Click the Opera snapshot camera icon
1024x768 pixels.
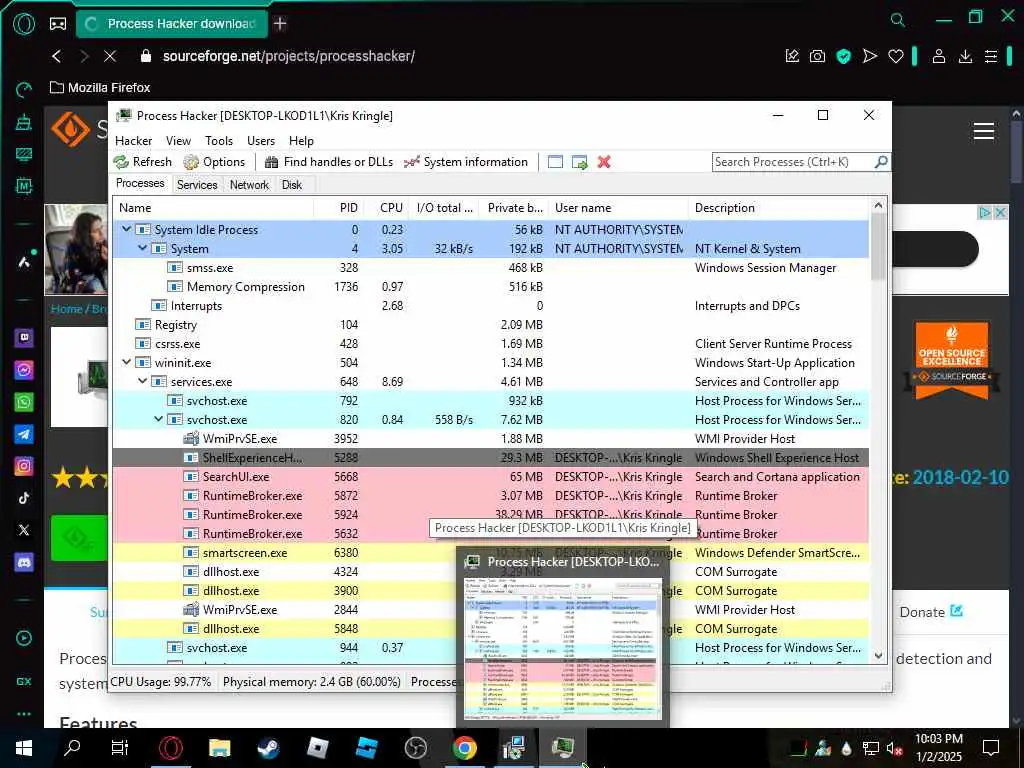[x=817, y=56]
